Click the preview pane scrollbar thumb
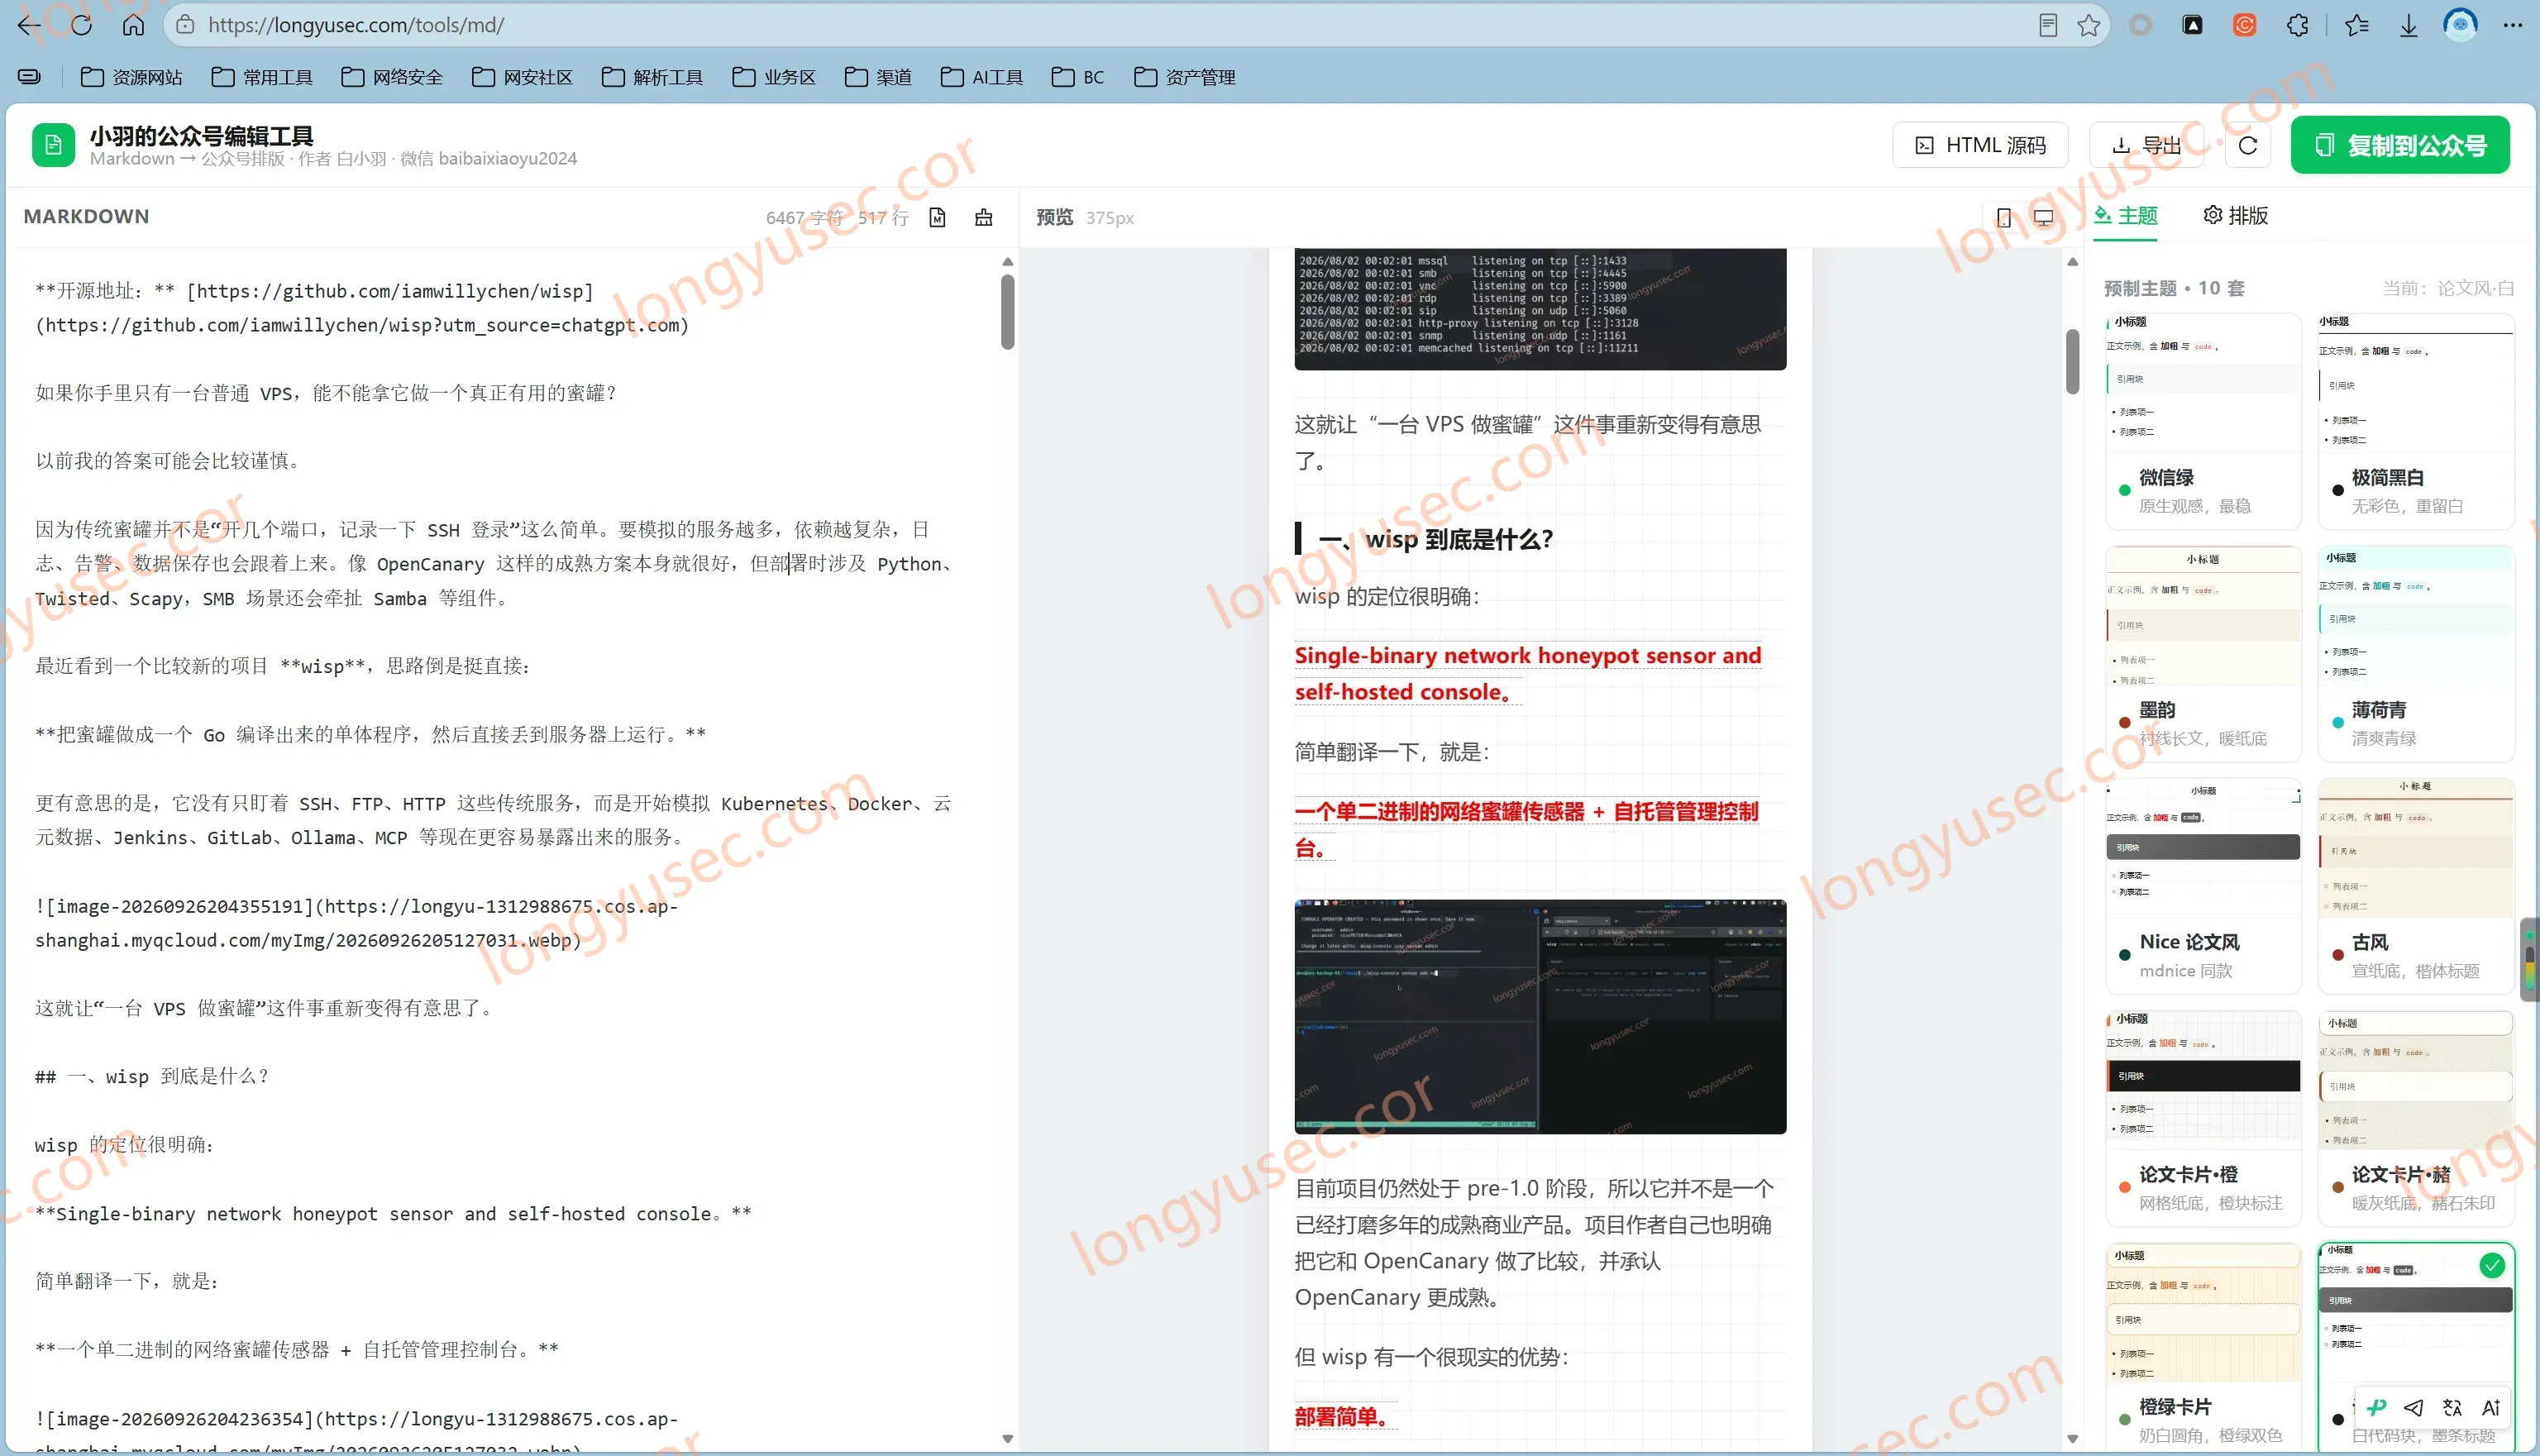The height and width of the screenshot is (1456, 2540). [2072, 362]
